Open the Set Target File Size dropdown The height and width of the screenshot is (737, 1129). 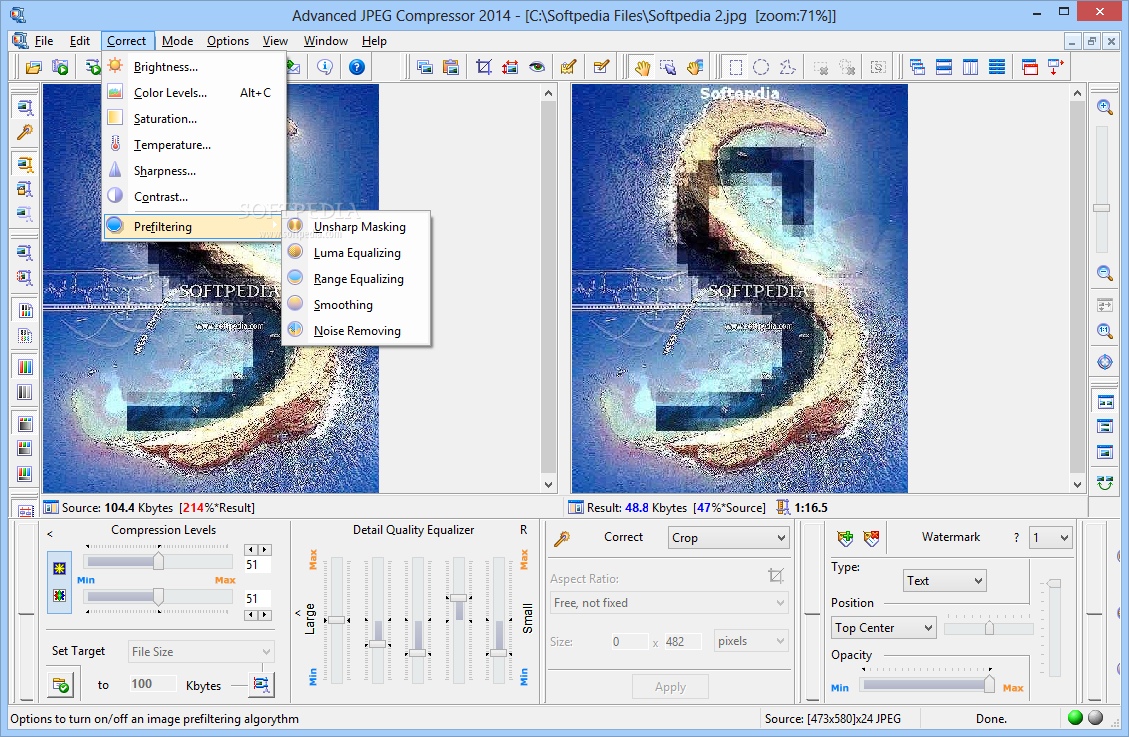pyautogui.click(x=201, y=651)
